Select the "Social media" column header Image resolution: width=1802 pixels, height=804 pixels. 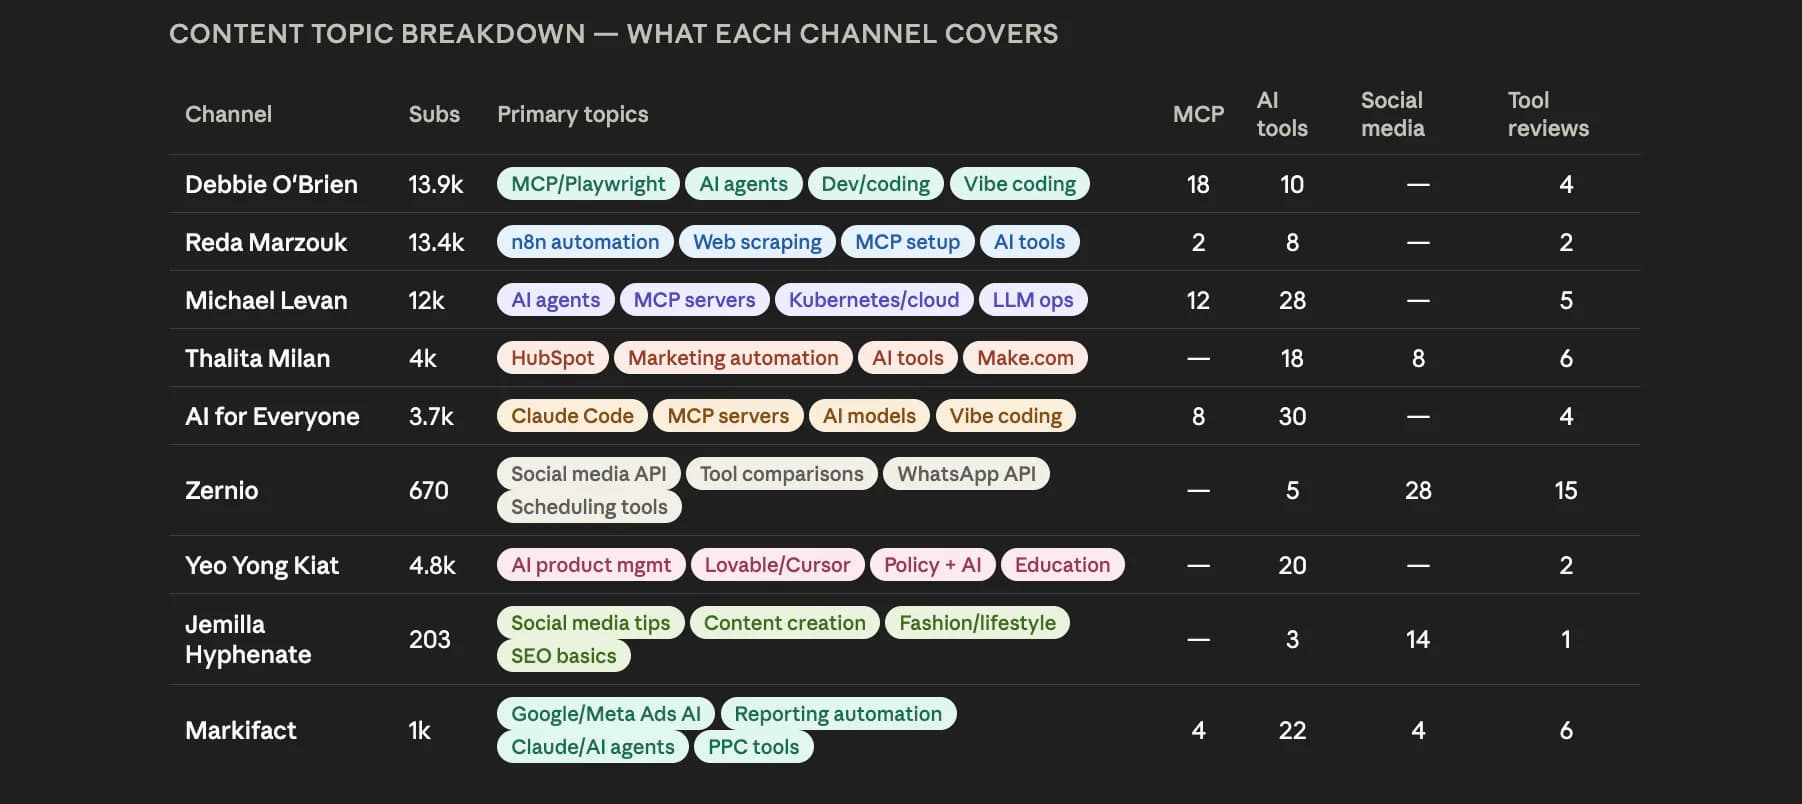click(1393, 114)
